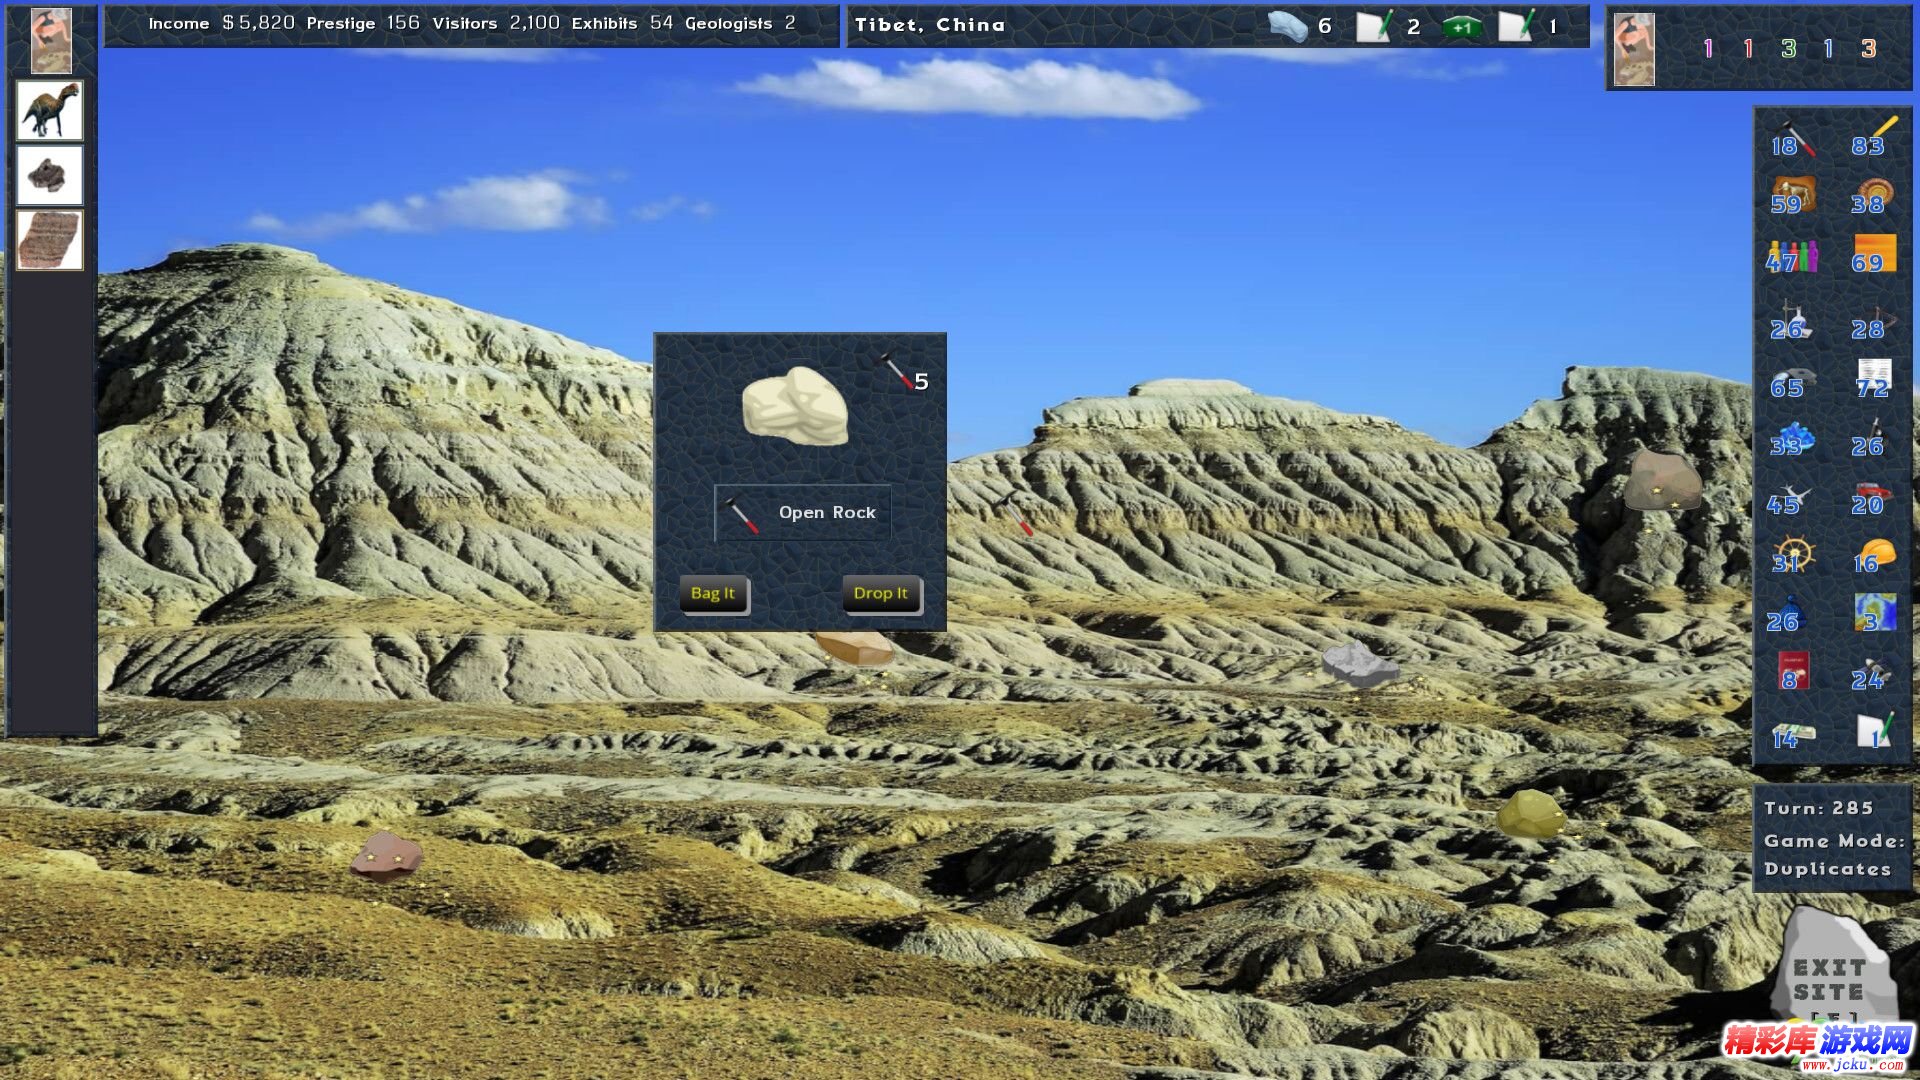
Task: Select the dinosaur thumbnail in left sidebar
Action: pyautogui.click(x=49, y=110)
